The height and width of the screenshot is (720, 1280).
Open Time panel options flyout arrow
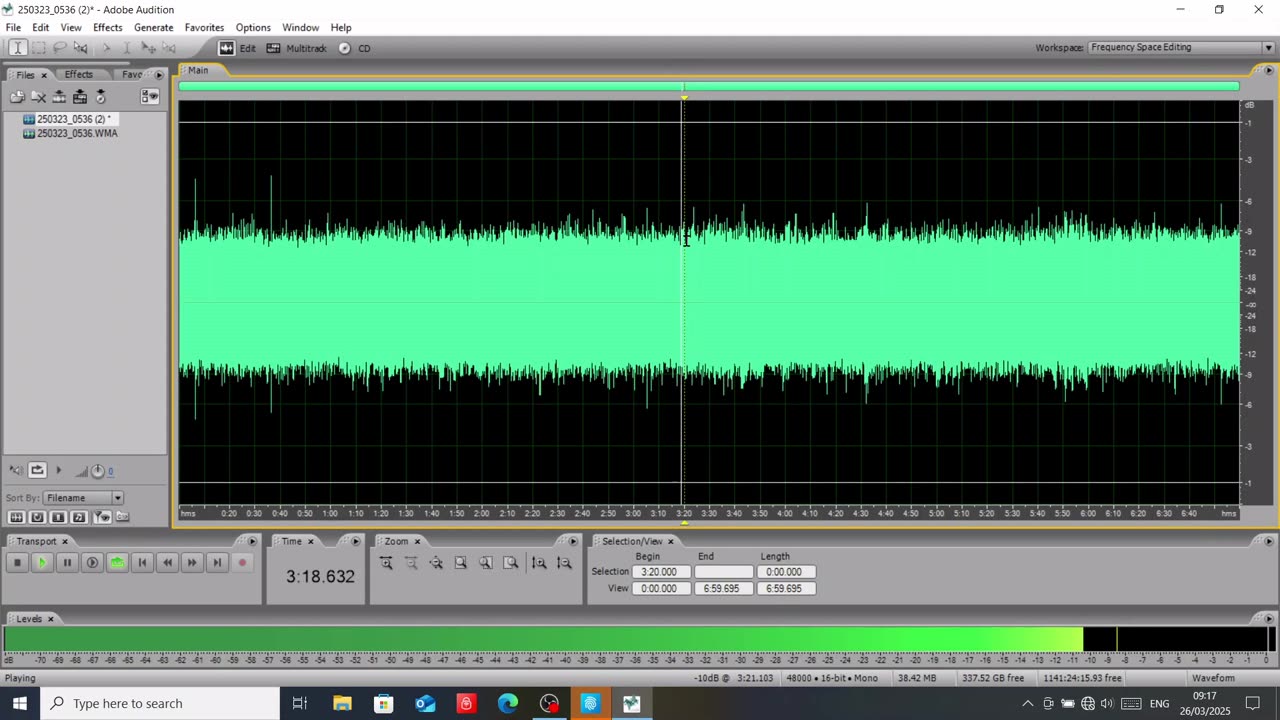click(355, 541)
